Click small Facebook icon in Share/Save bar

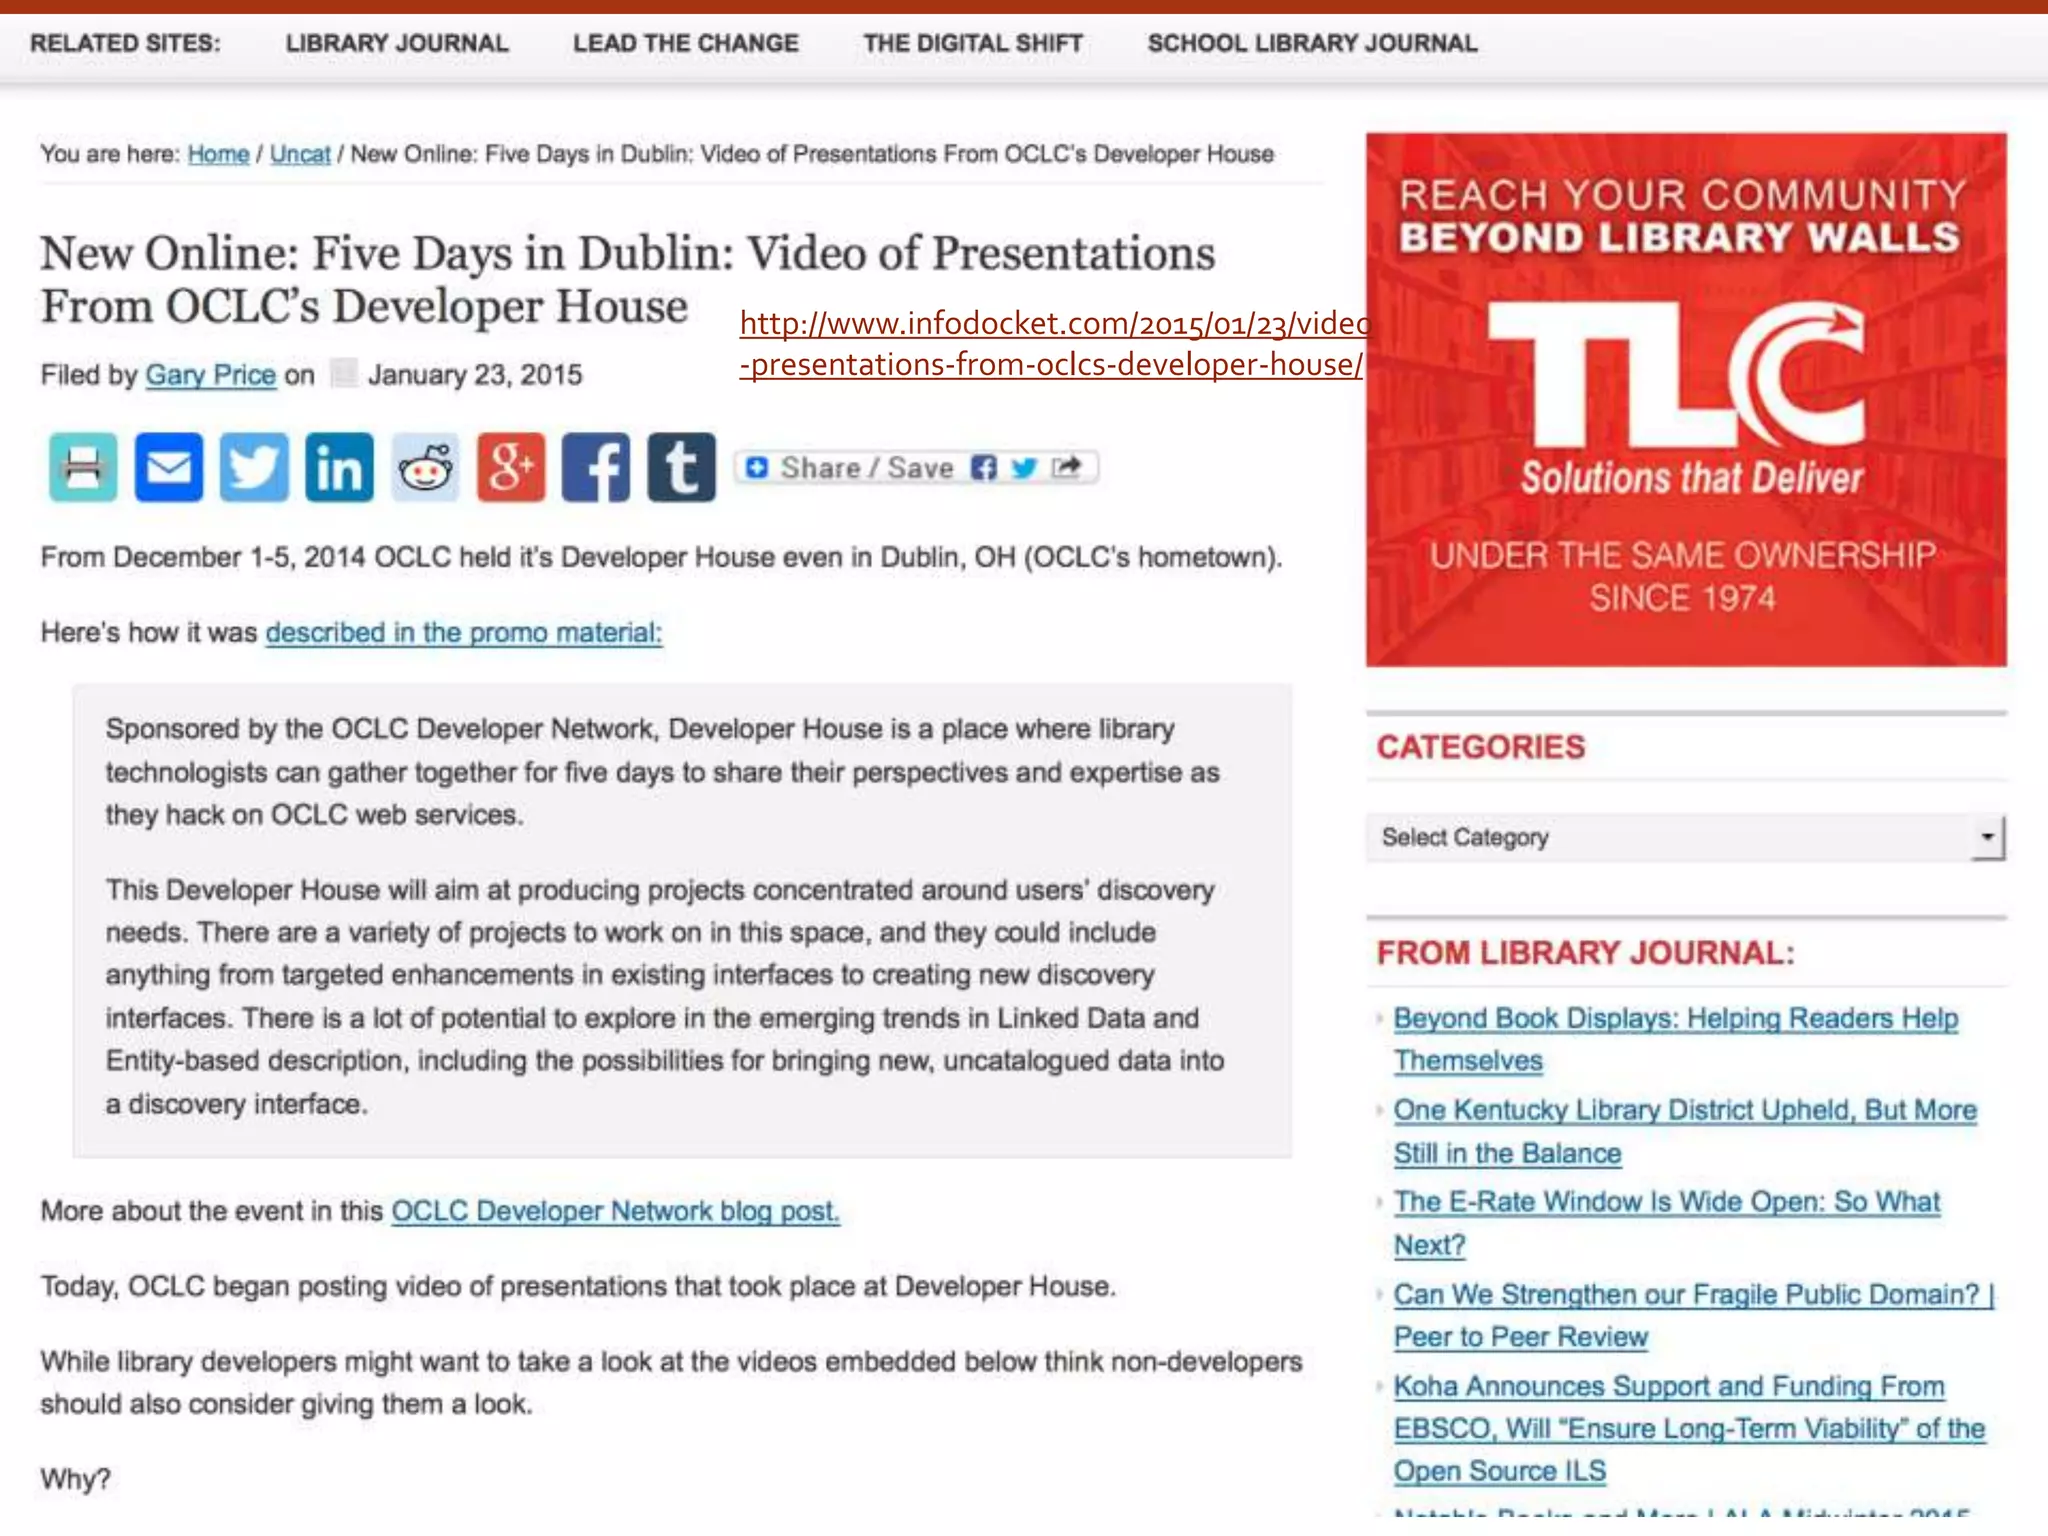(x=984, y=467)
